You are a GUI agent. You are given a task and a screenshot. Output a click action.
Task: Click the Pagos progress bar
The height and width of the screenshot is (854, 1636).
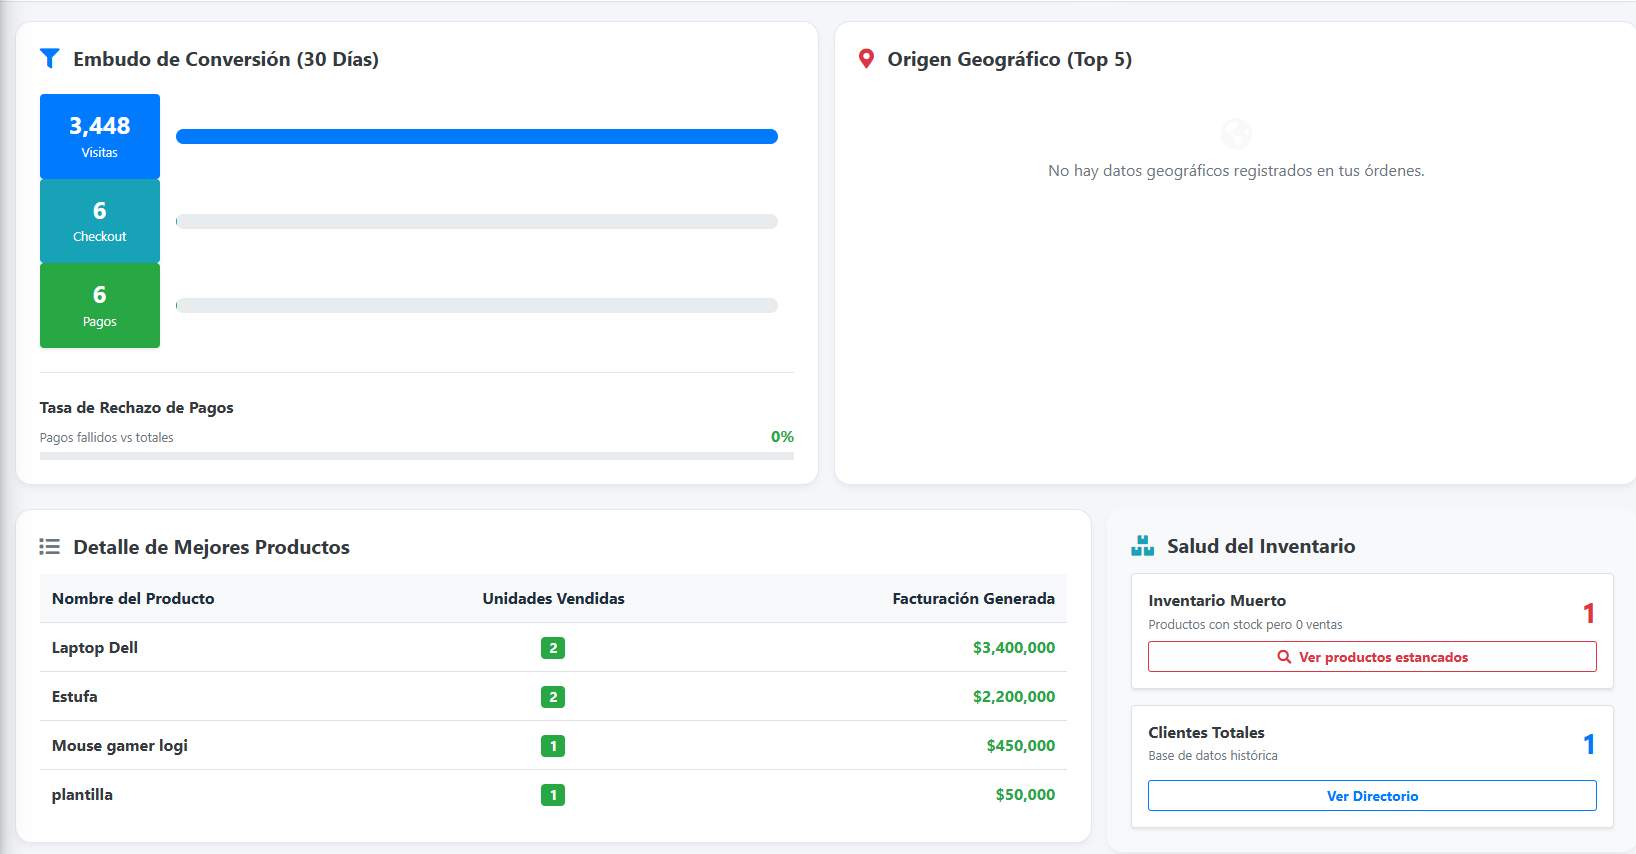(477, 305)
